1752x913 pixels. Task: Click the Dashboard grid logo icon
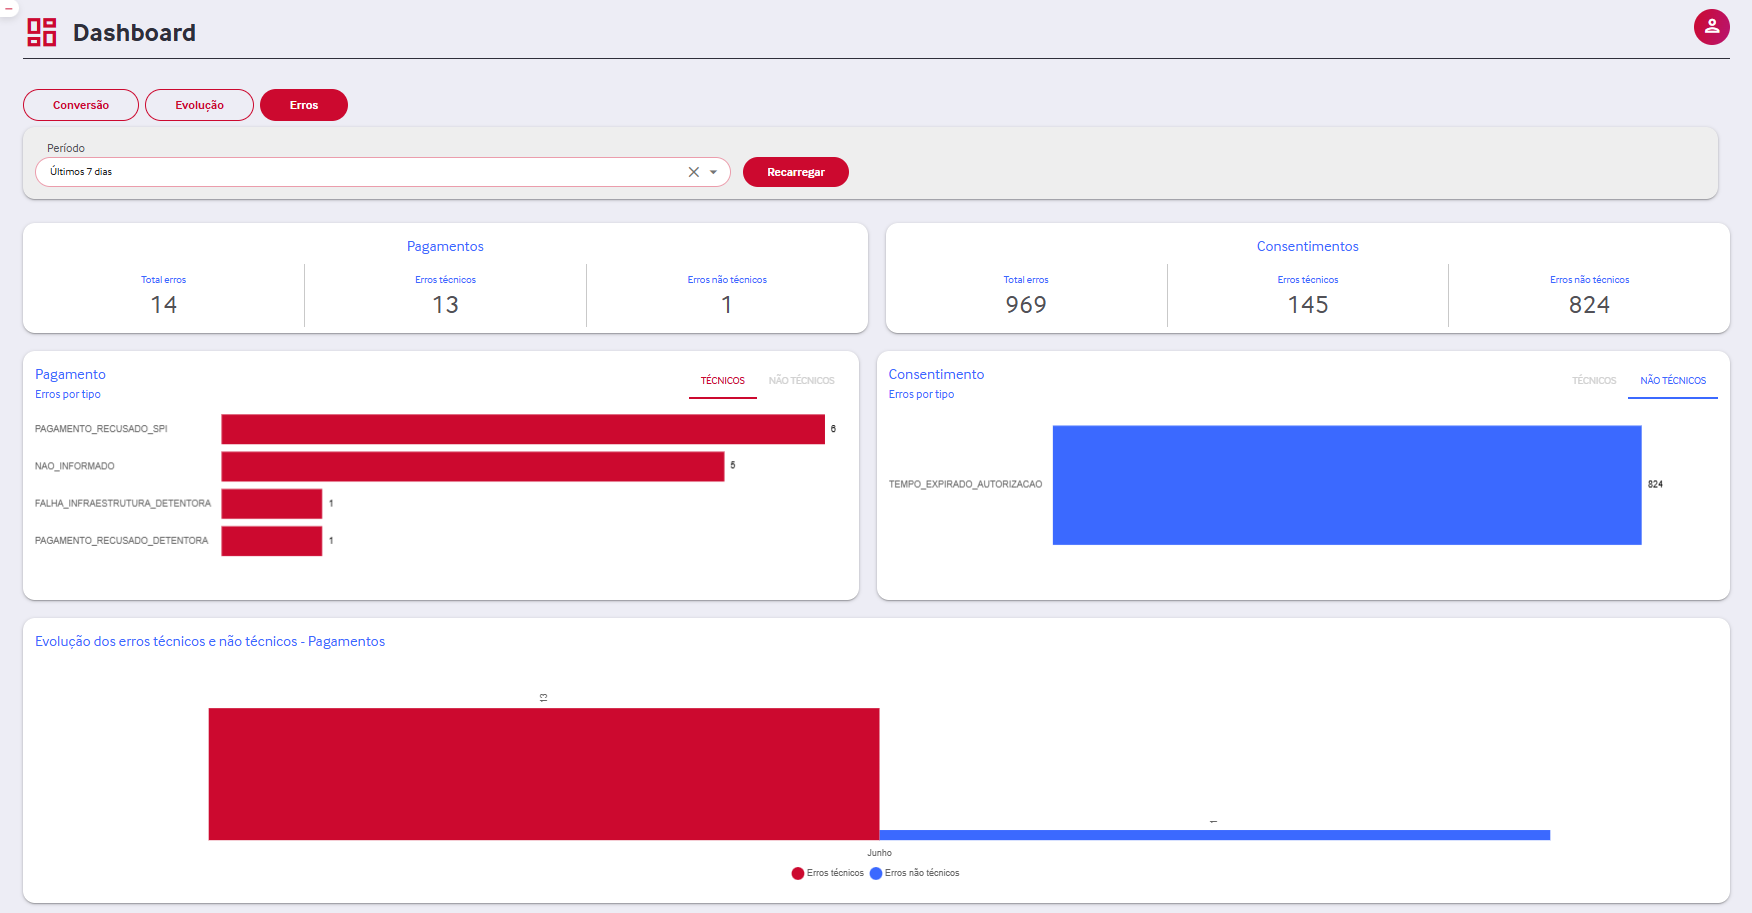tap(41, 32)
